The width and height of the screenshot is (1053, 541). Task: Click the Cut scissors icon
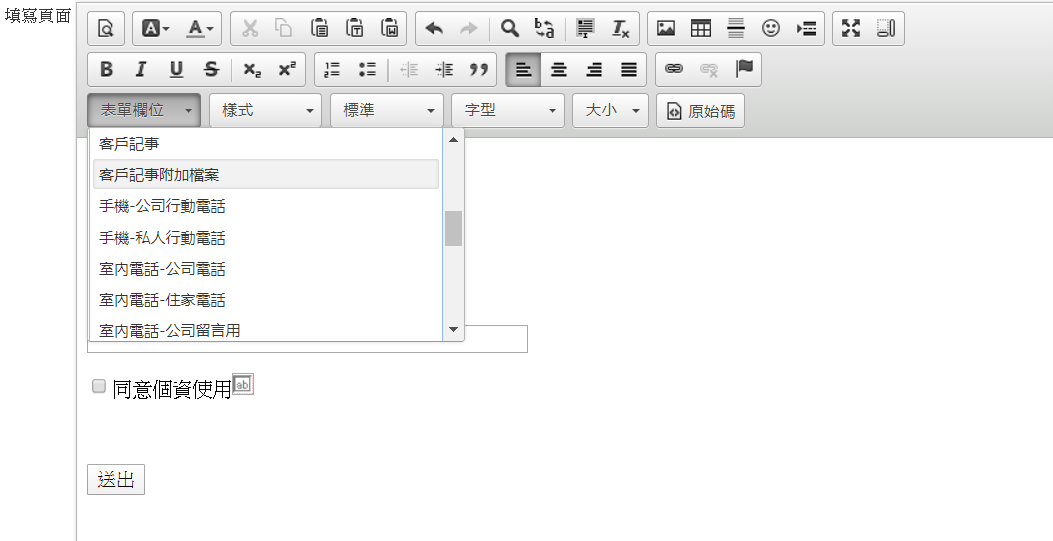(x=250, y=28)
